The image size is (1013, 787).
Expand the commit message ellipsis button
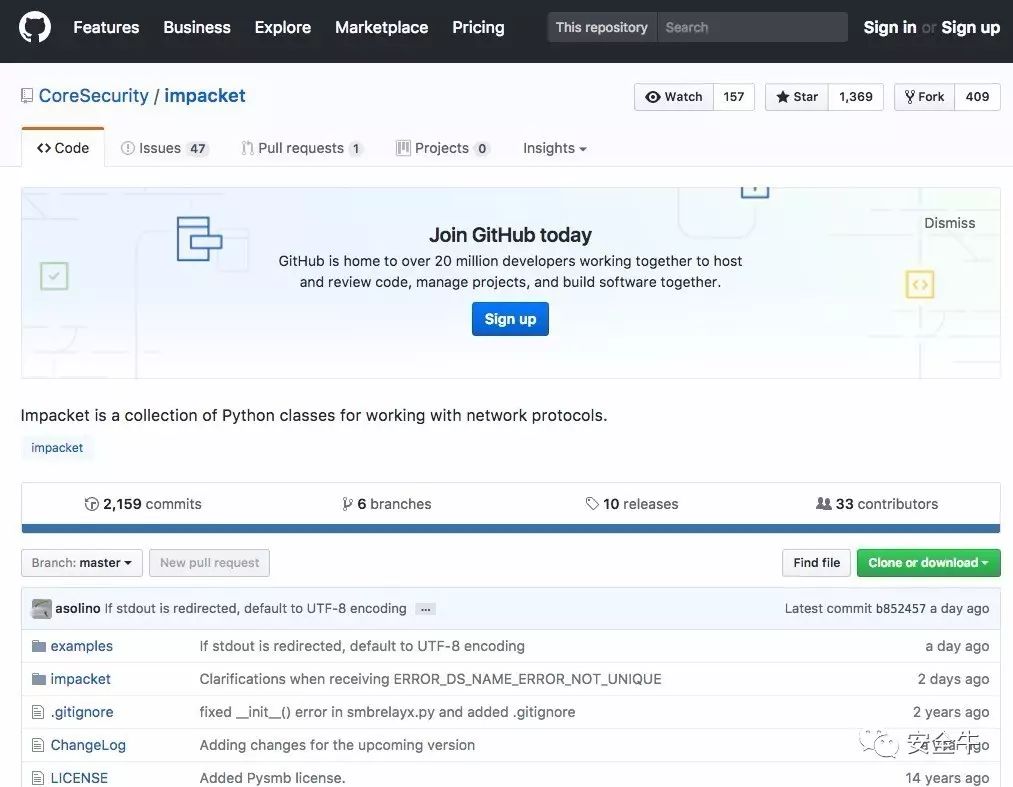pos(425,609)
